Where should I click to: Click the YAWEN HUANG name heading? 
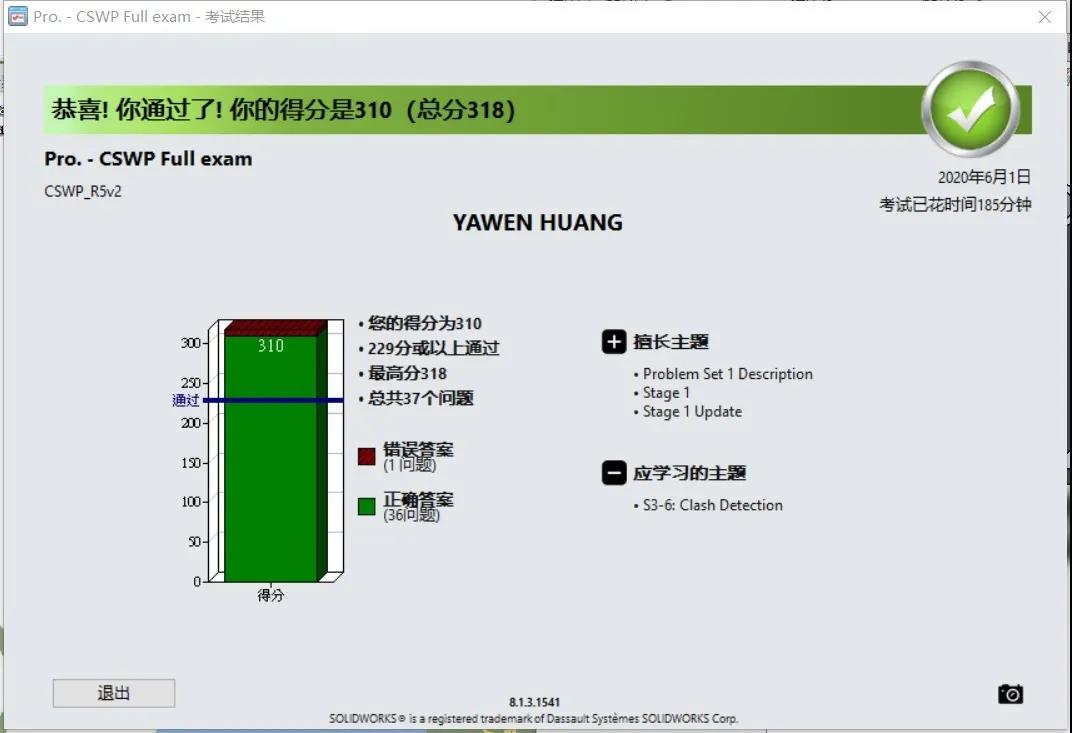[537, 222]
